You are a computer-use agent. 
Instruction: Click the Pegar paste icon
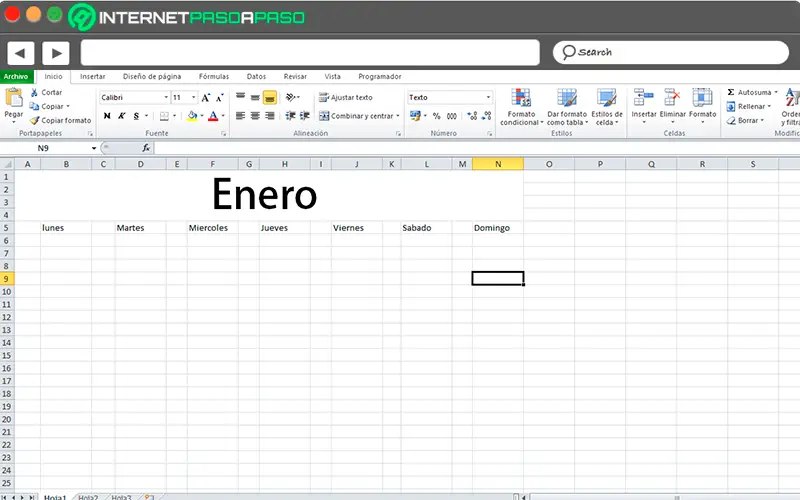(14, 98)
